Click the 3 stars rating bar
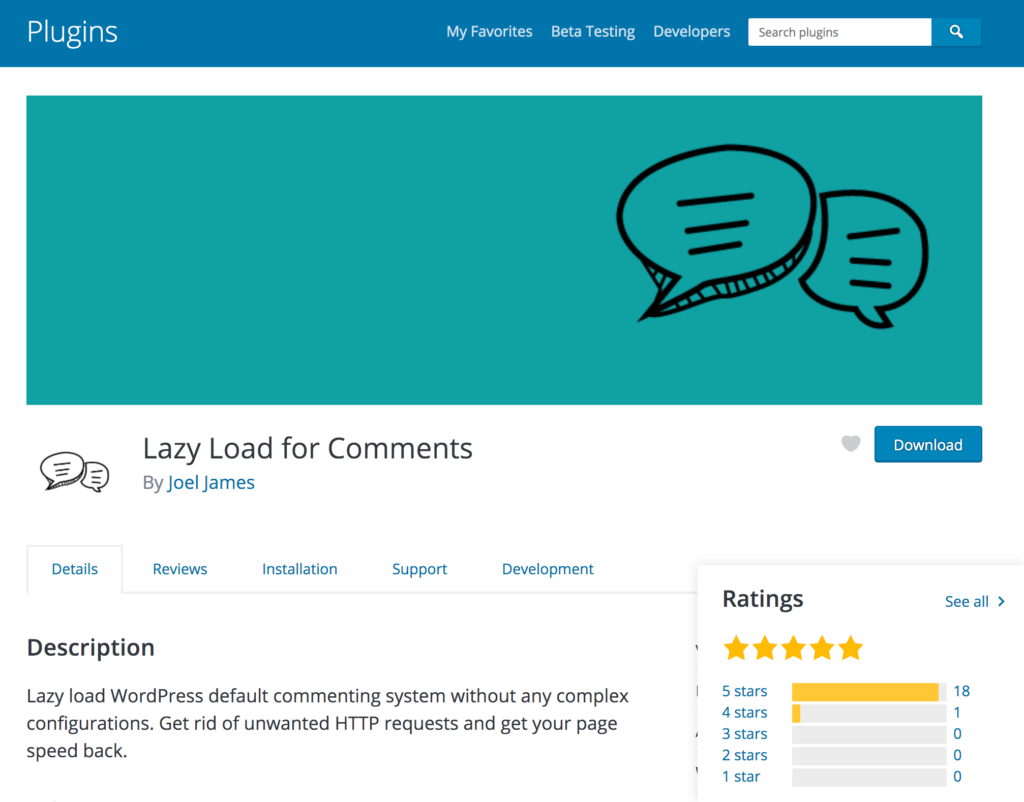The width and height of the screenshot is (1024, 802). (869, 735)
